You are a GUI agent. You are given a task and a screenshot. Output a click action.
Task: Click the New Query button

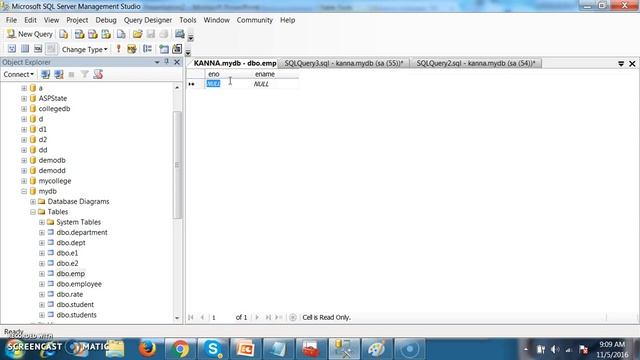coord(30,34)
